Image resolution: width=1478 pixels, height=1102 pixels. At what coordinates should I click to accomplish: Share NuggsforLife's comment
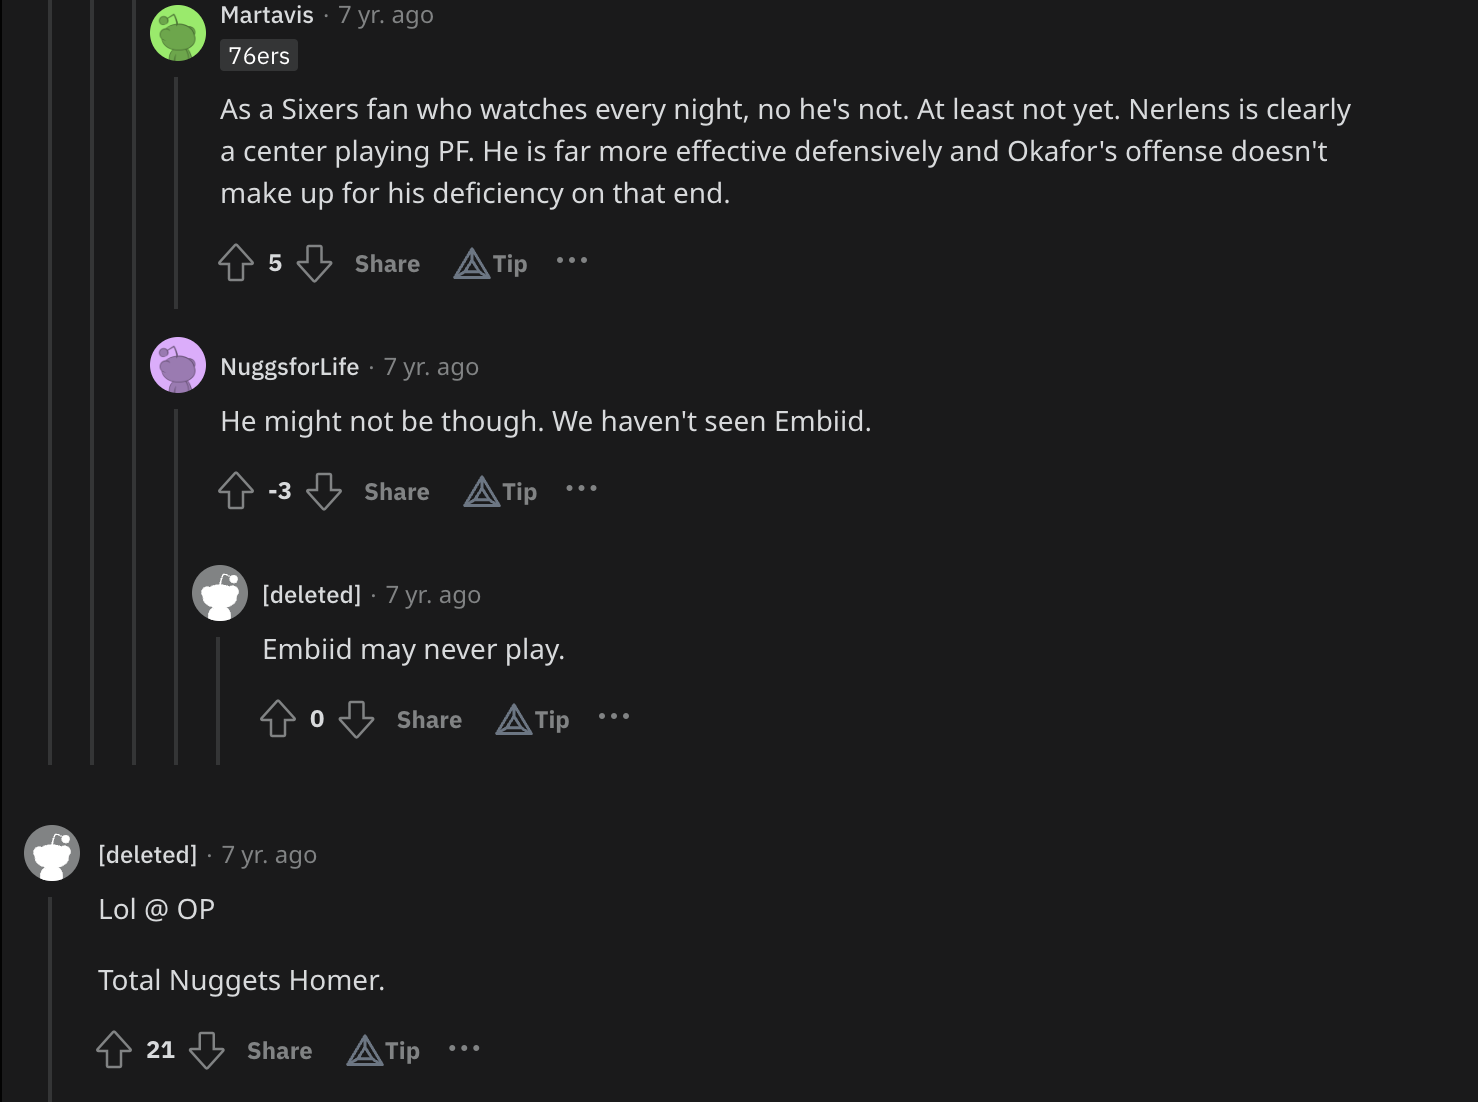(x=397, y=492)
